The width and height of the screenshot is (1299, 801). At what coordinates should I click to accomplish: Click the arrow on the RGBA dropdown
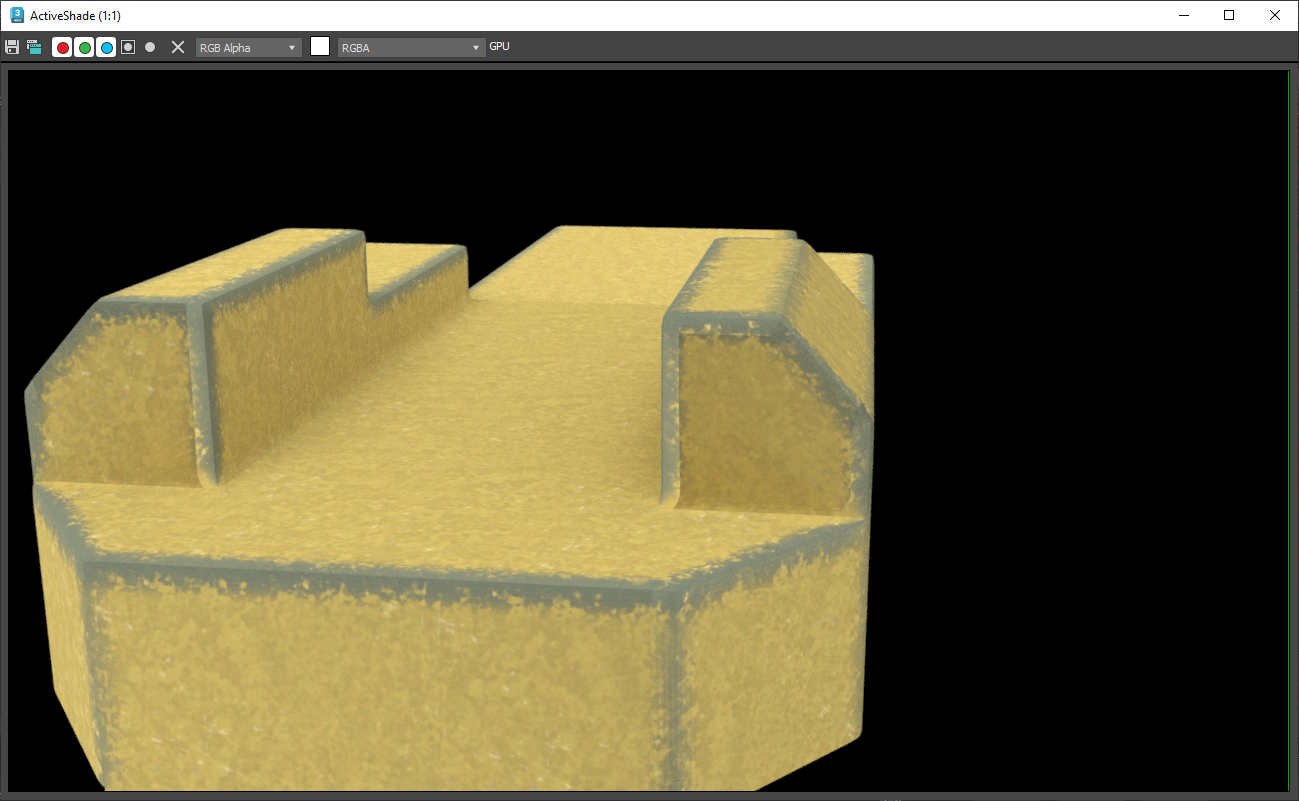[x=476, y=48]
